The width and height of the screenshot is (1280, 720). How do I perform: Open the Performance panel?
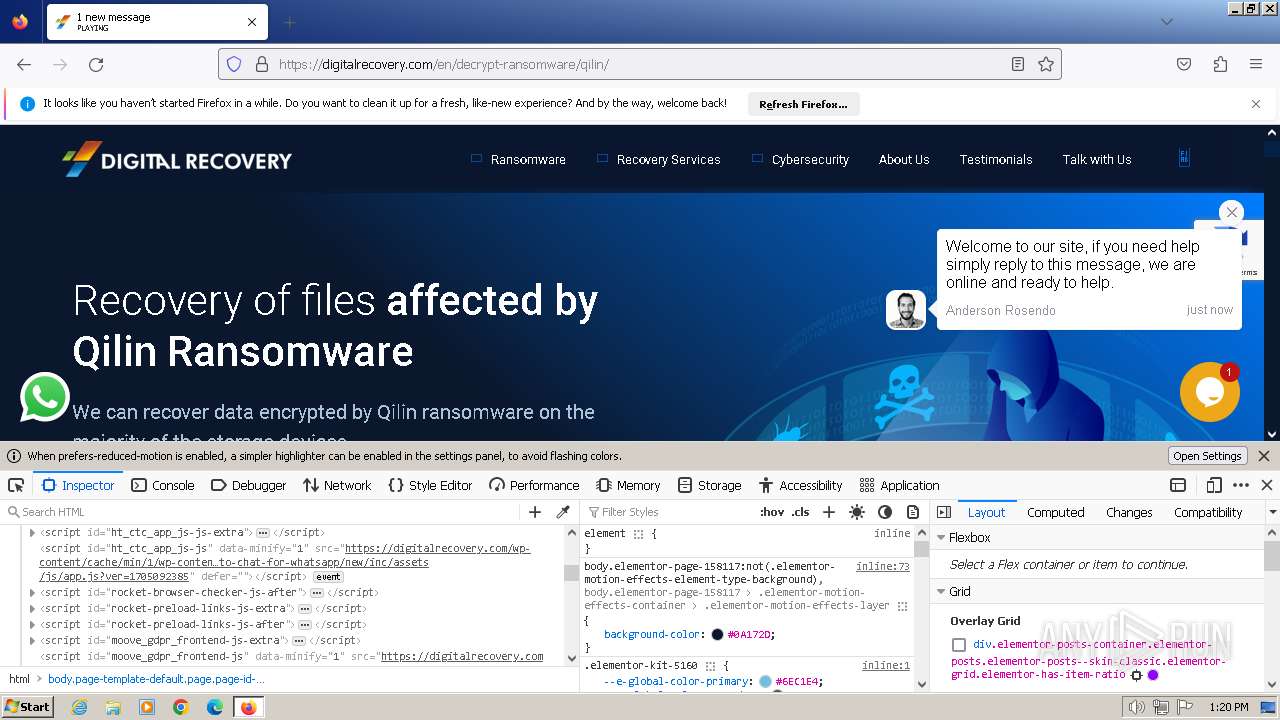(x=534, y=485)
